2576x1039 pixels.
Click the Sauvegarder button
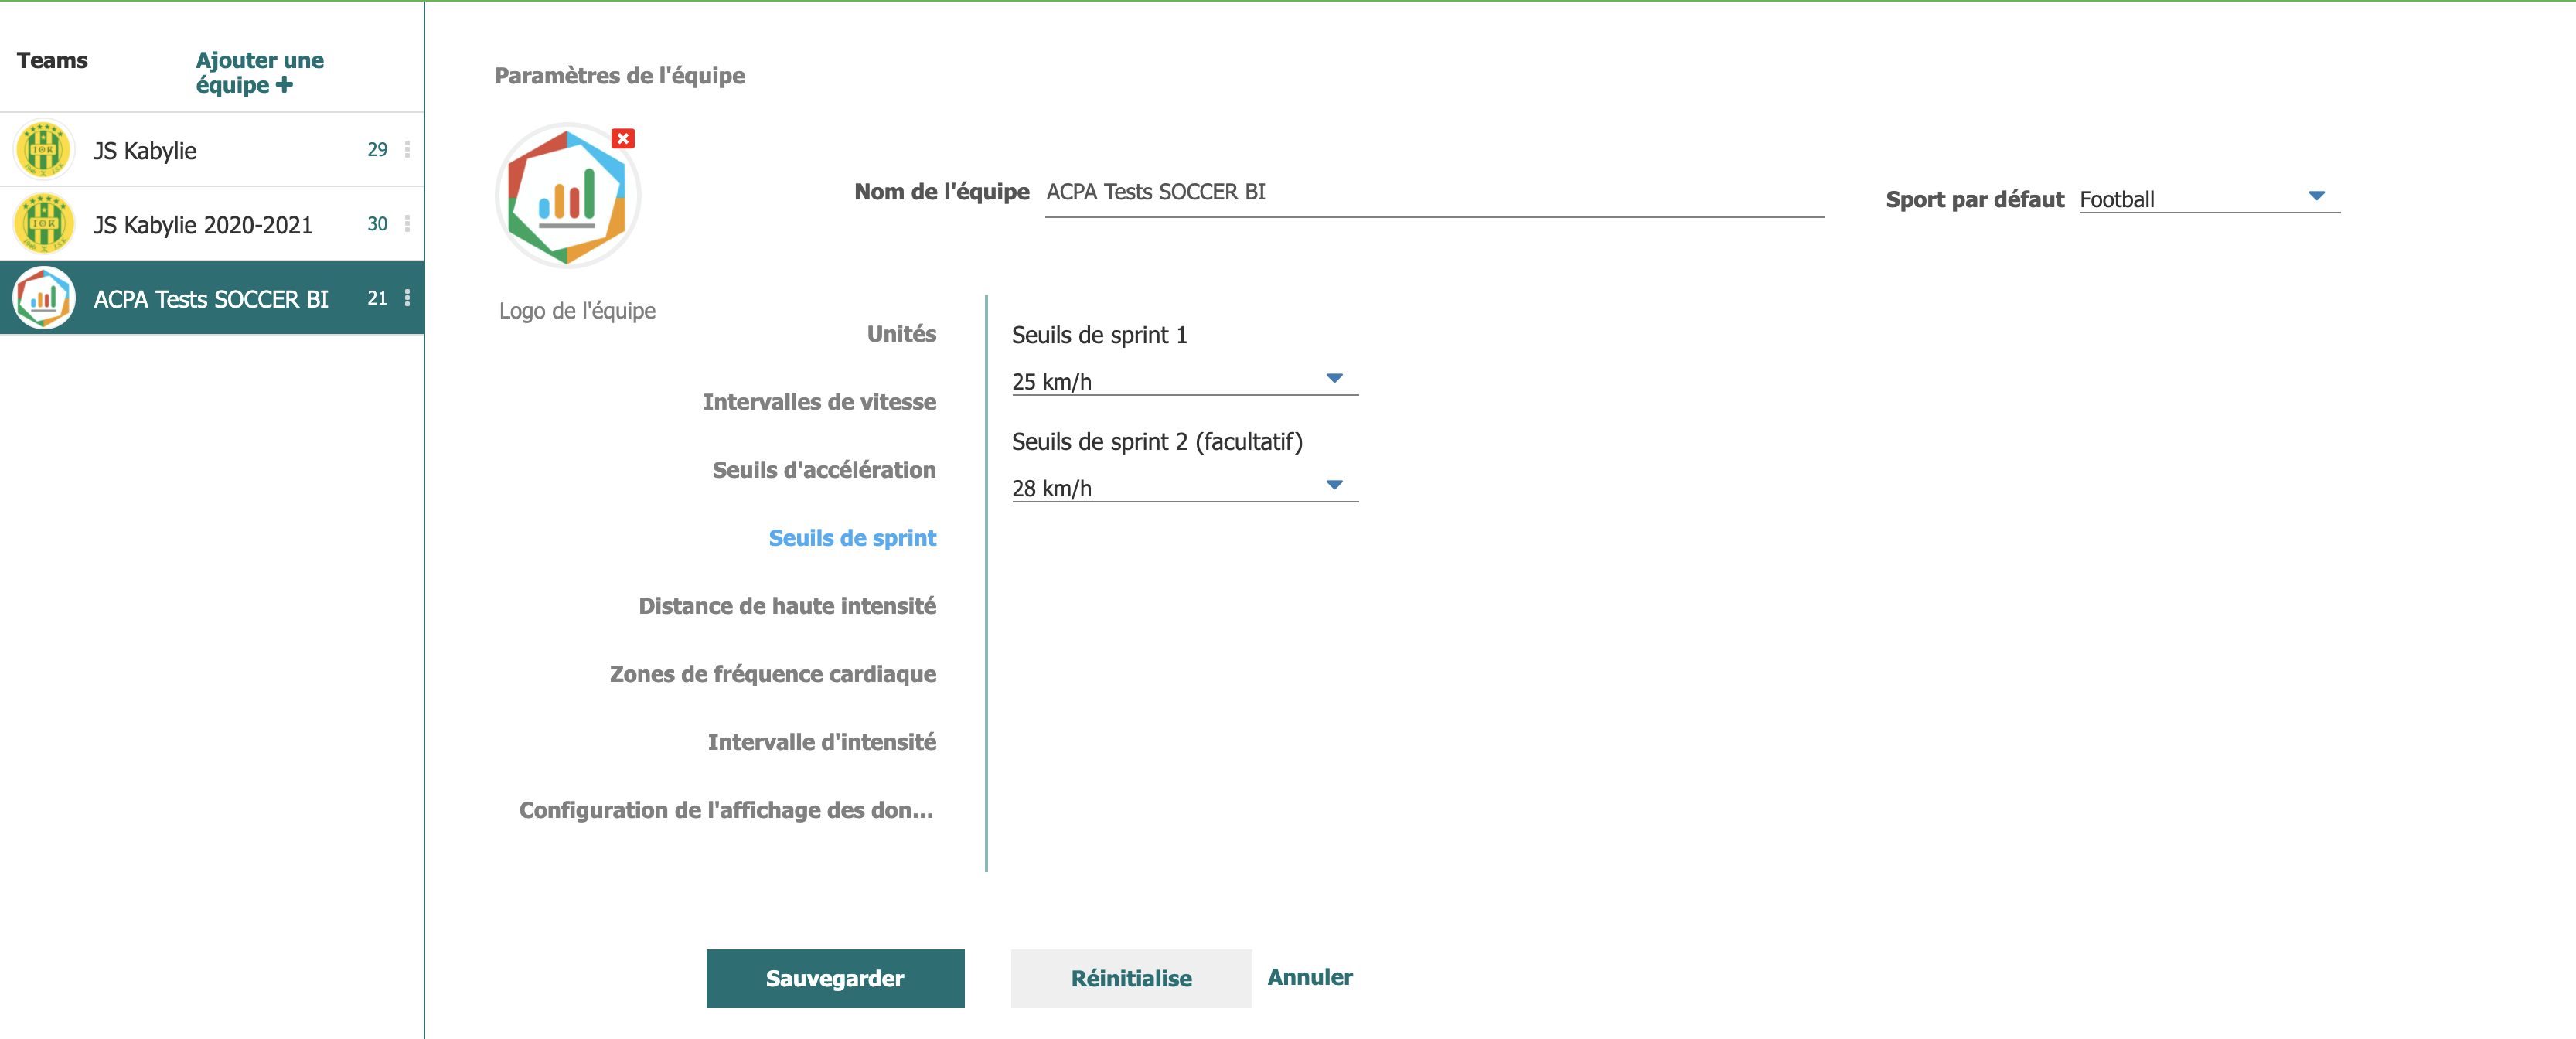tap(835, 978)
